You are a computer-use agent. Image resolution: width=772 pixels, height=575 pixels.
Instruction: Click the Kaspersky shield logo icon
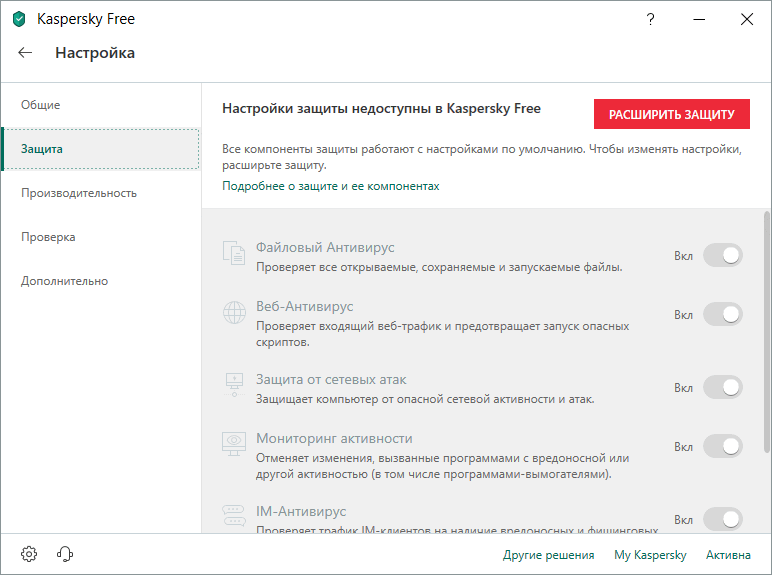(x=19, y=19)
